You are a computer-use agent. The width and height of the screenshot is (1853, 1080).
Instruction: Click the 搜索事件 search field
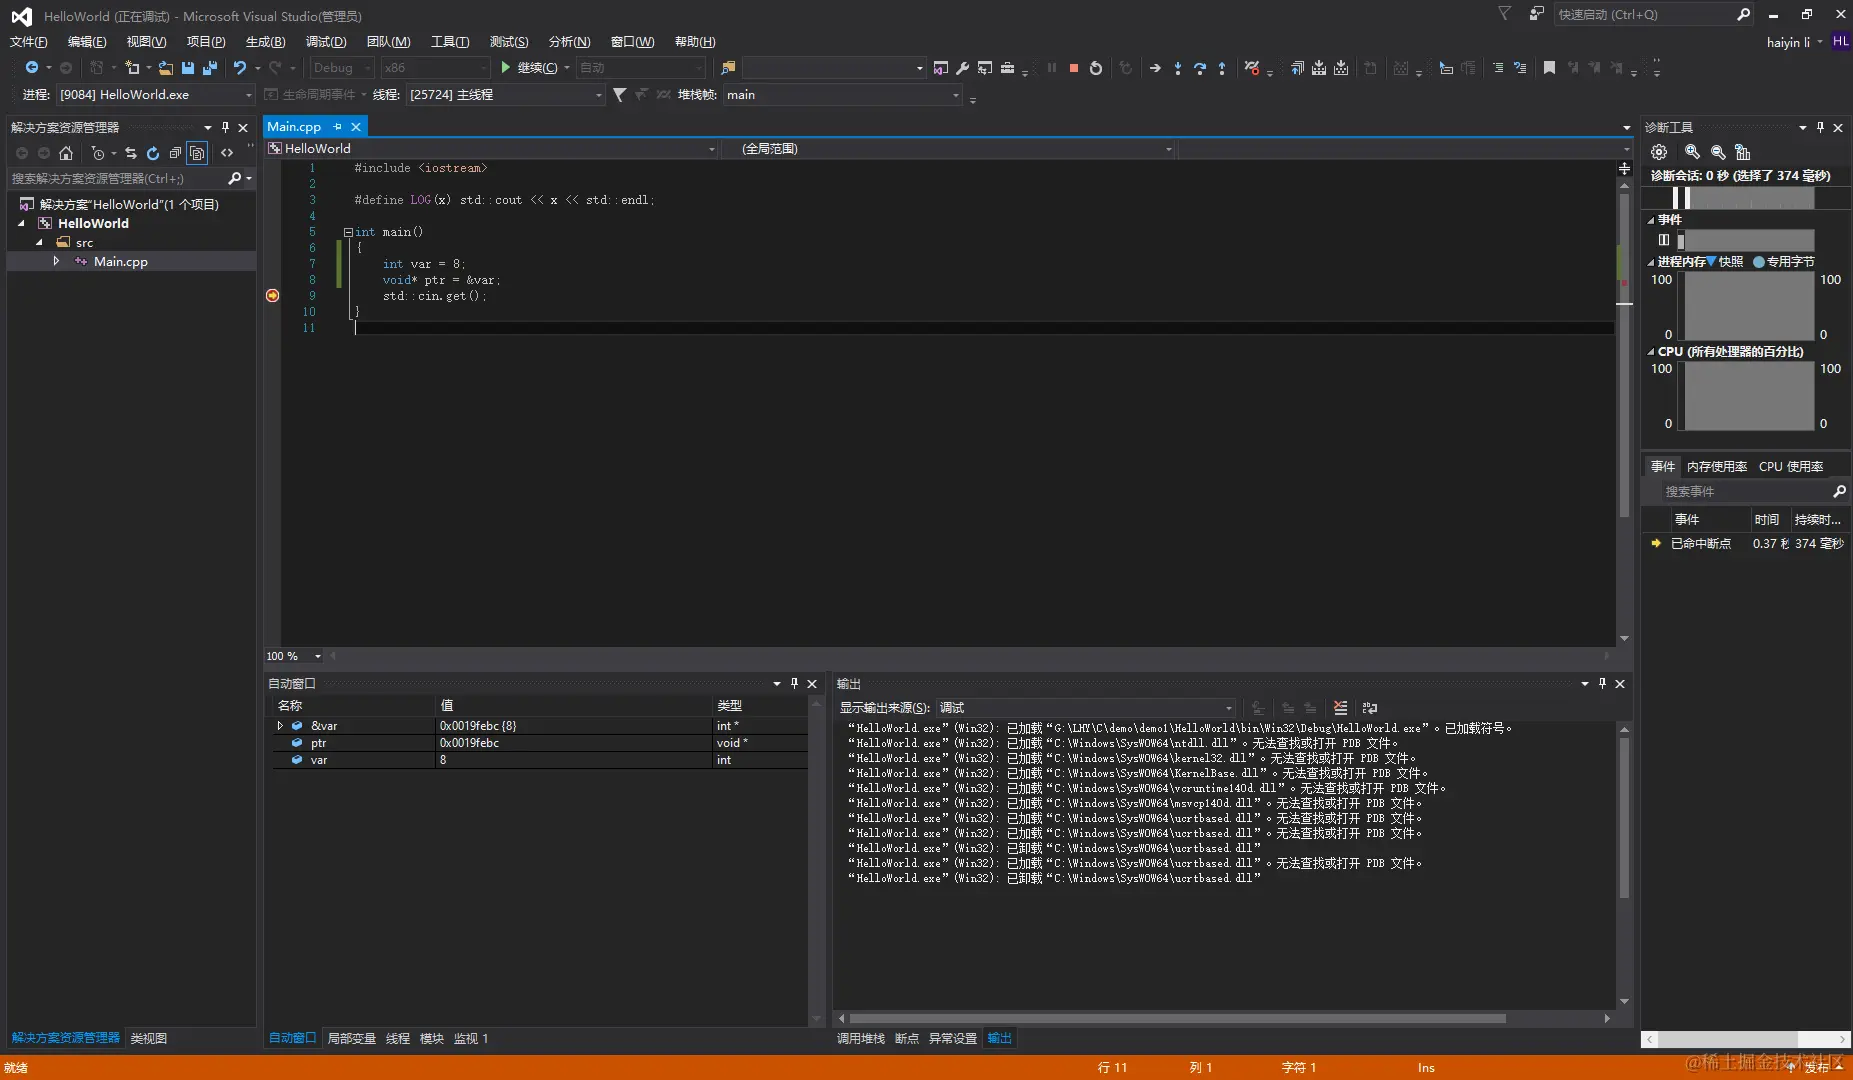click(x=1744, y=492)
